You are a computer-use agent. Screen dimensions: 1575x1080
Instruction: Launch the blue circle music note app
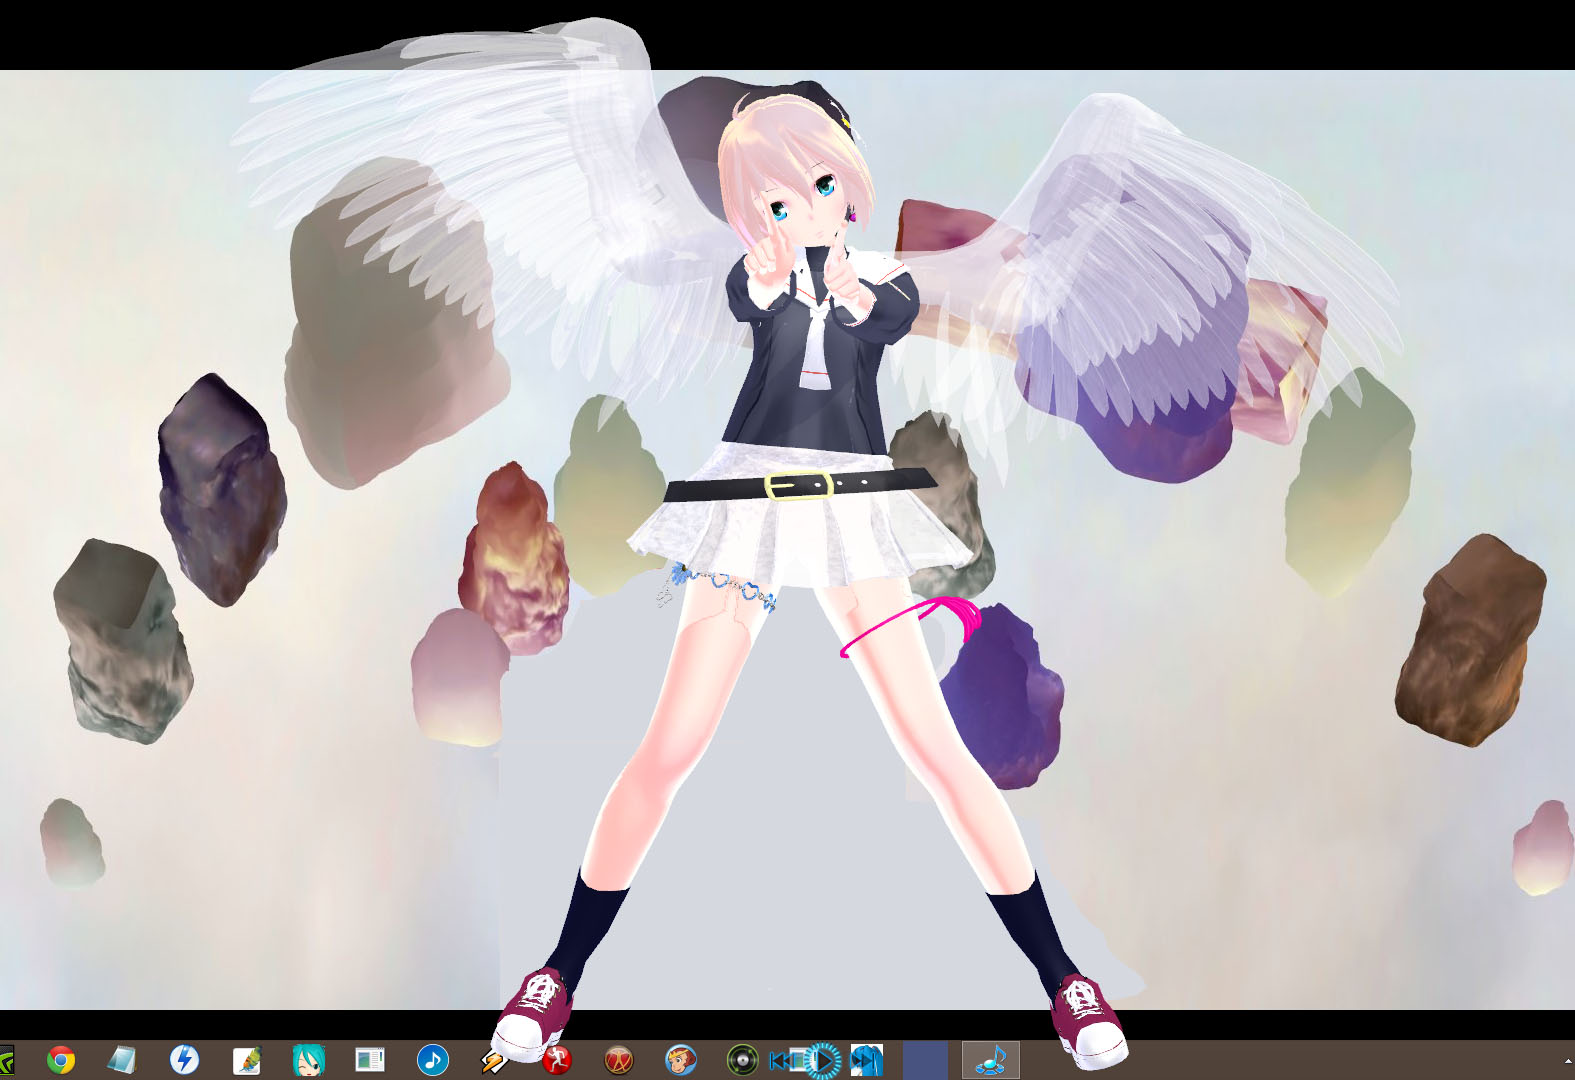click(432, 1060)
